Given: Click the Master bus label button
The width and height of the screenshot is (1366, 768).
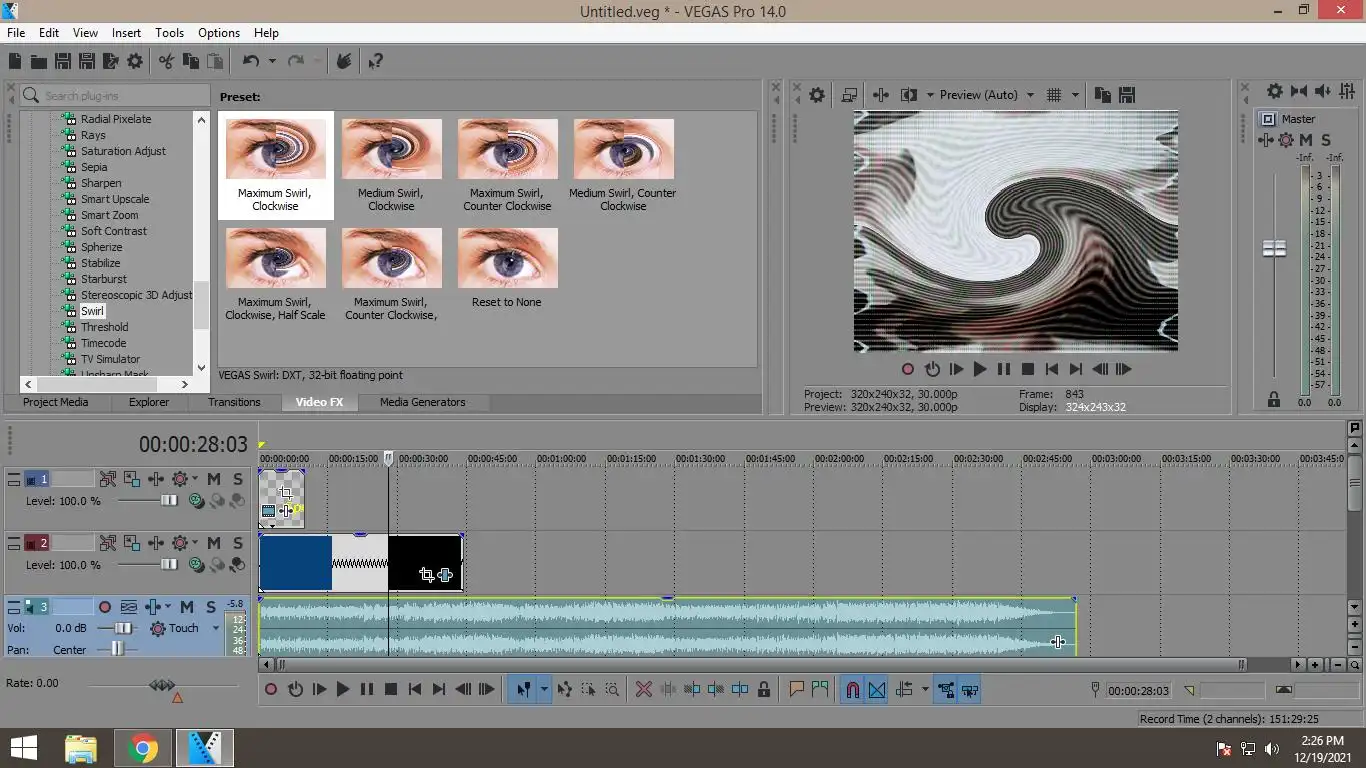Looking at the screenshot, I should tap(1289, 119).
